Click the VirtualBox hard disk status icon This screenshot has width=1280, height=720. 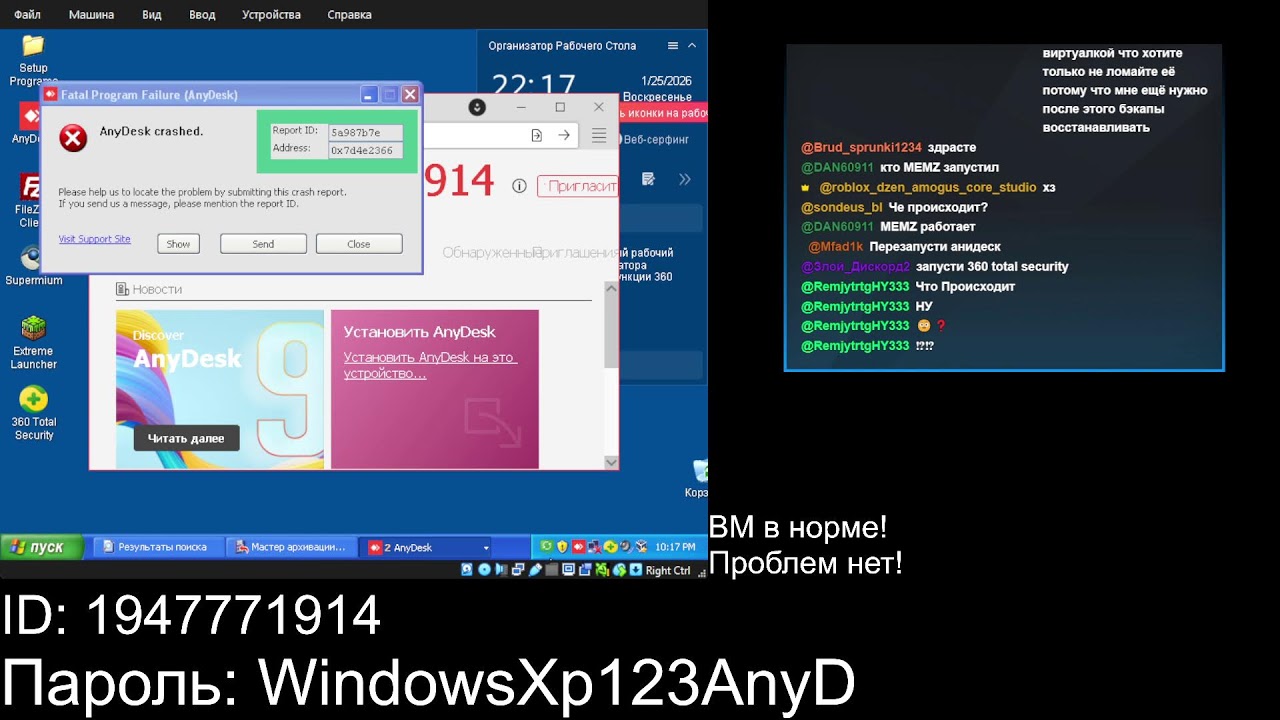[467, 570]
